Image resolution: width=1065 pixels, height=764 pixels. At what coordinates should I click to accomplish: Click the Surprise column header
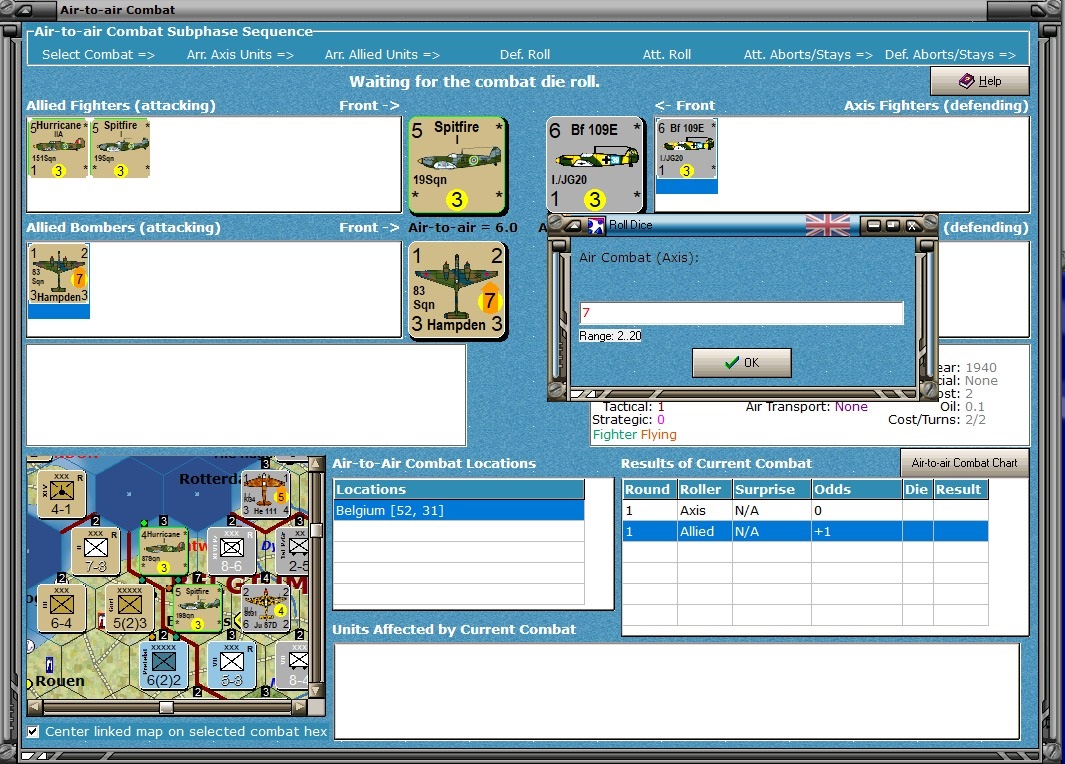point(772,489)
